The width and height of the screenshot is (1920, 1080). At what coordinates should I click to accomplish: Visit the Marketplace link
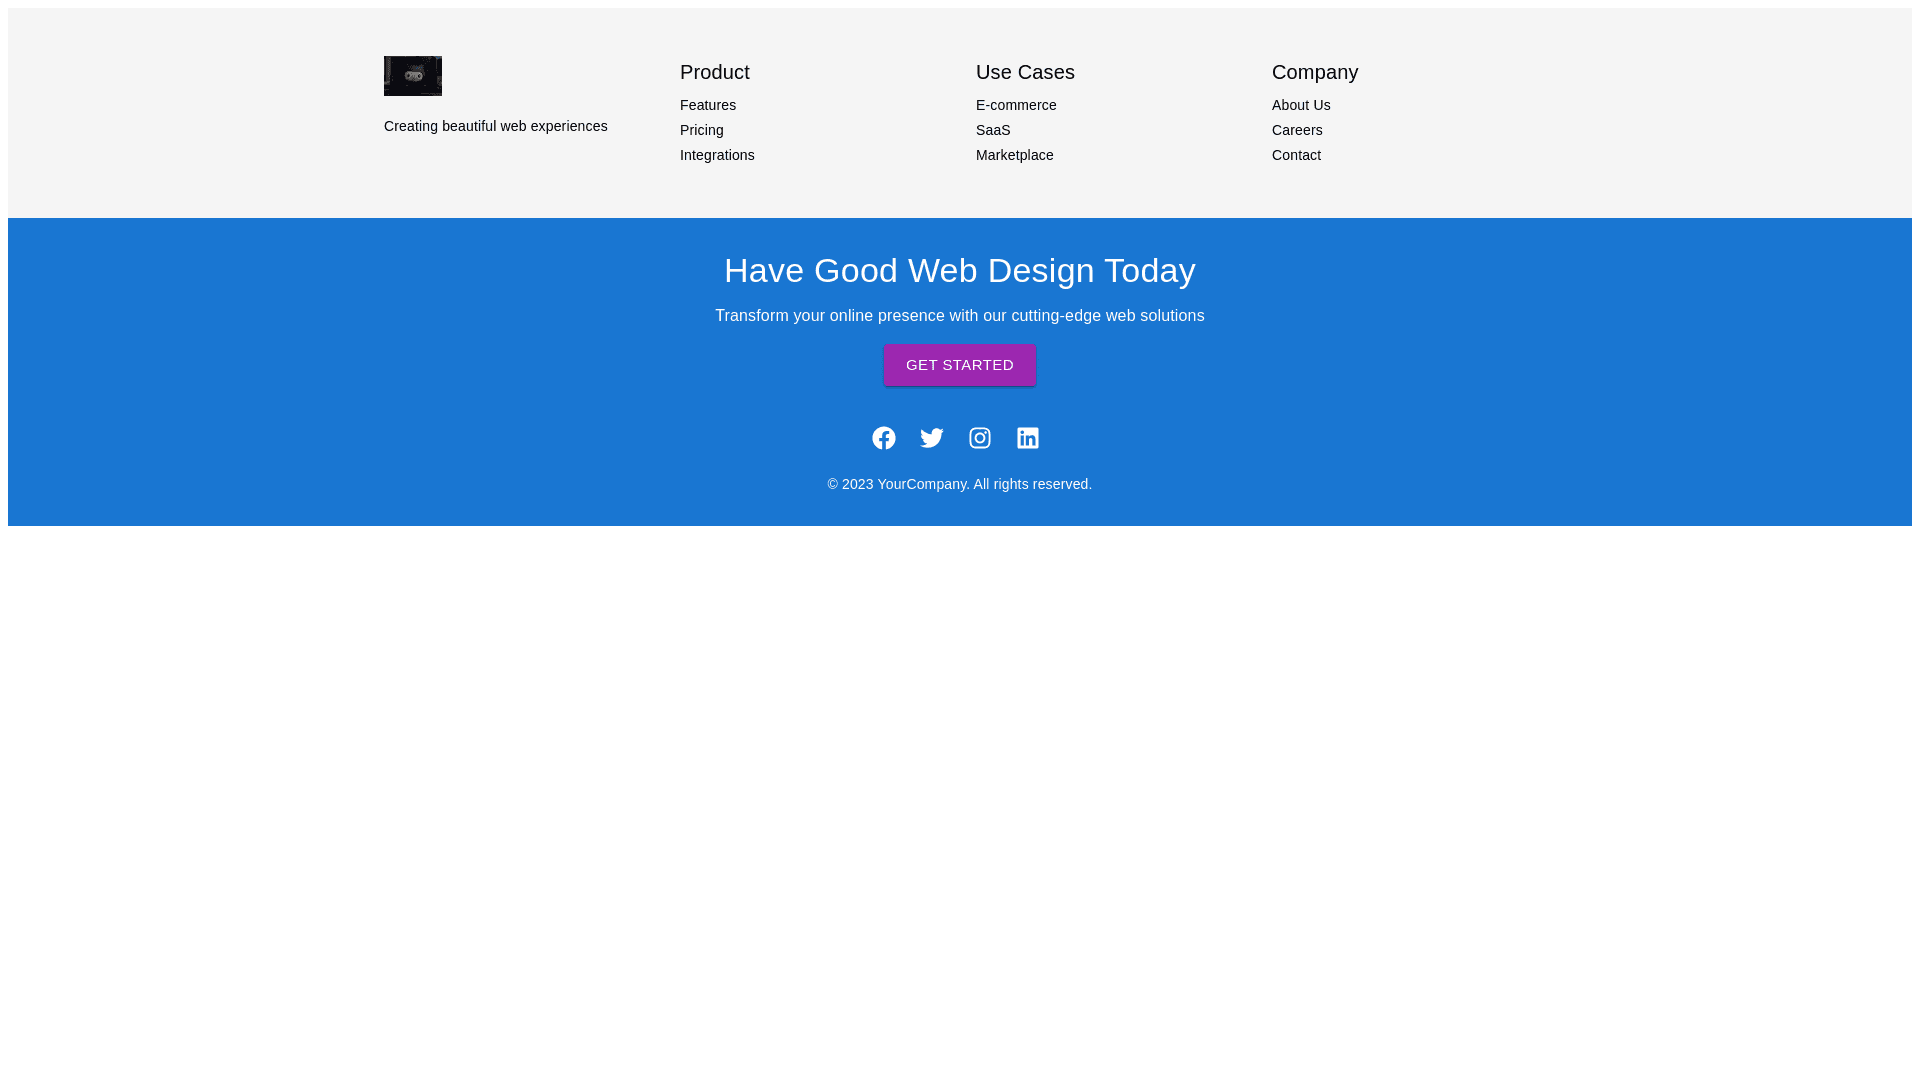(x=1015, y=155)
